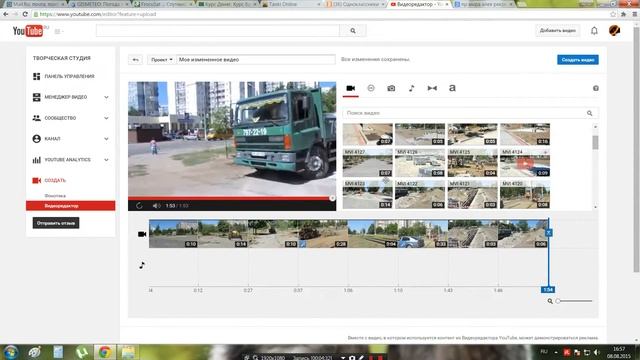This screenshot has height=360, width=640.
Task: Click the red player progress bar
Action: click(232, 198)
